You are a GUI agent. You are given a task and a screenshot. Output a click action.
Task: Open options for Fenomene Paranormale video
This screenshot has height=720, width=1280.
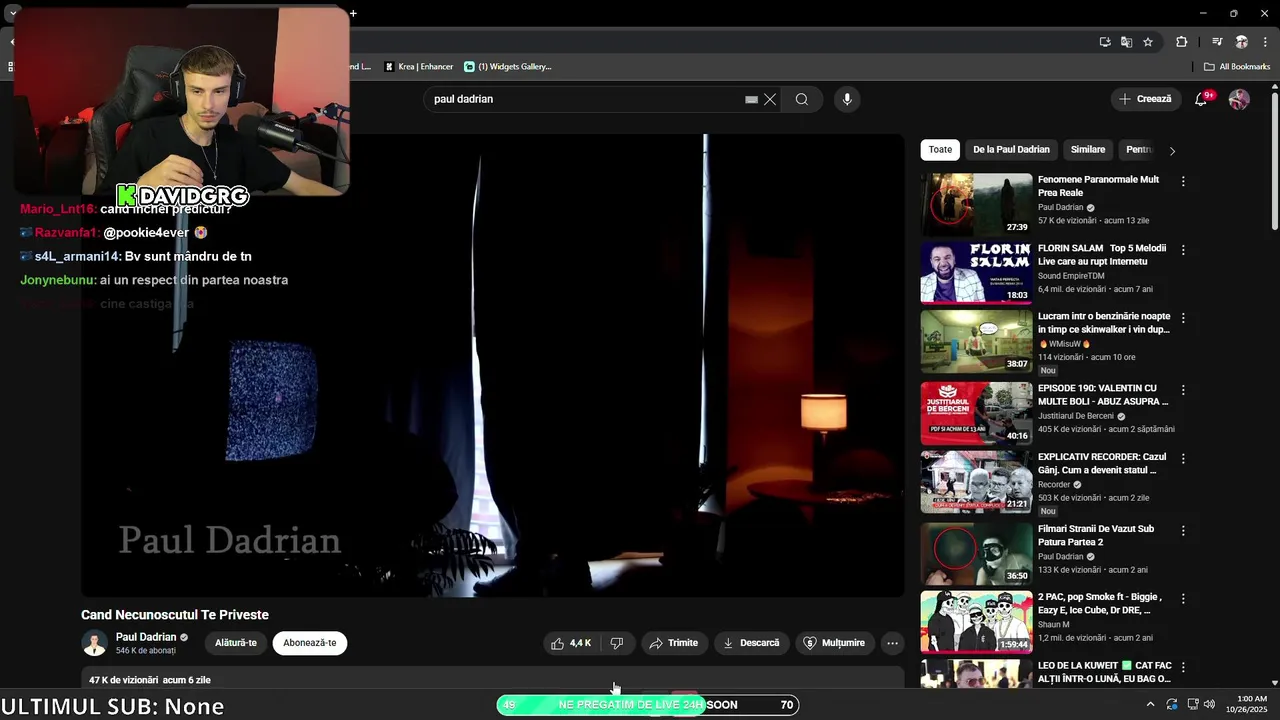pyautogui.click(x=1183, y=181)
